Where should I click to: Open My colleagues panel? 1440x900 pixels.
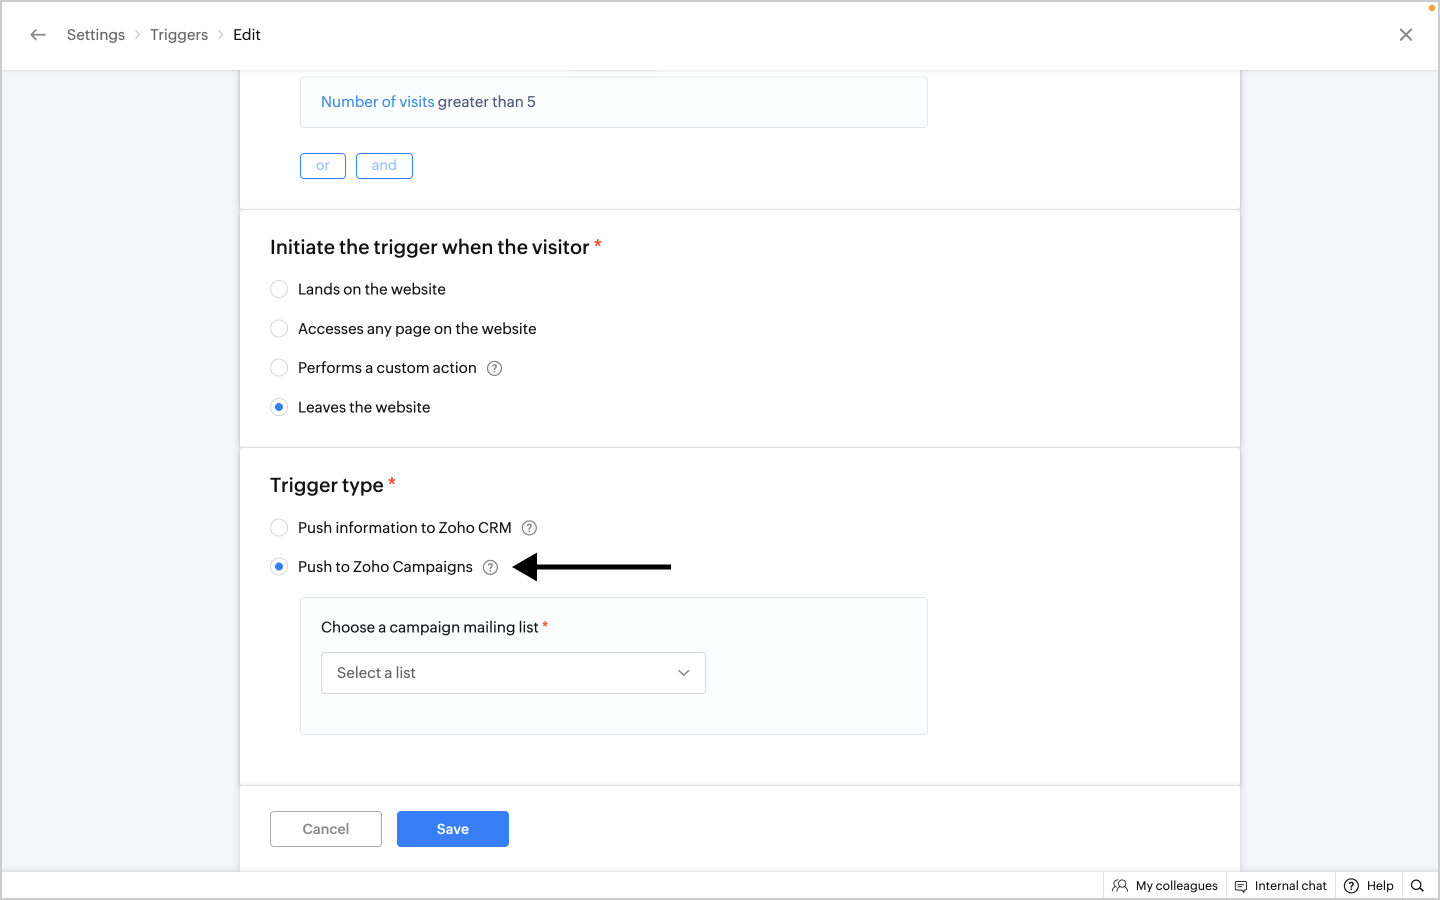[1165, 886]
